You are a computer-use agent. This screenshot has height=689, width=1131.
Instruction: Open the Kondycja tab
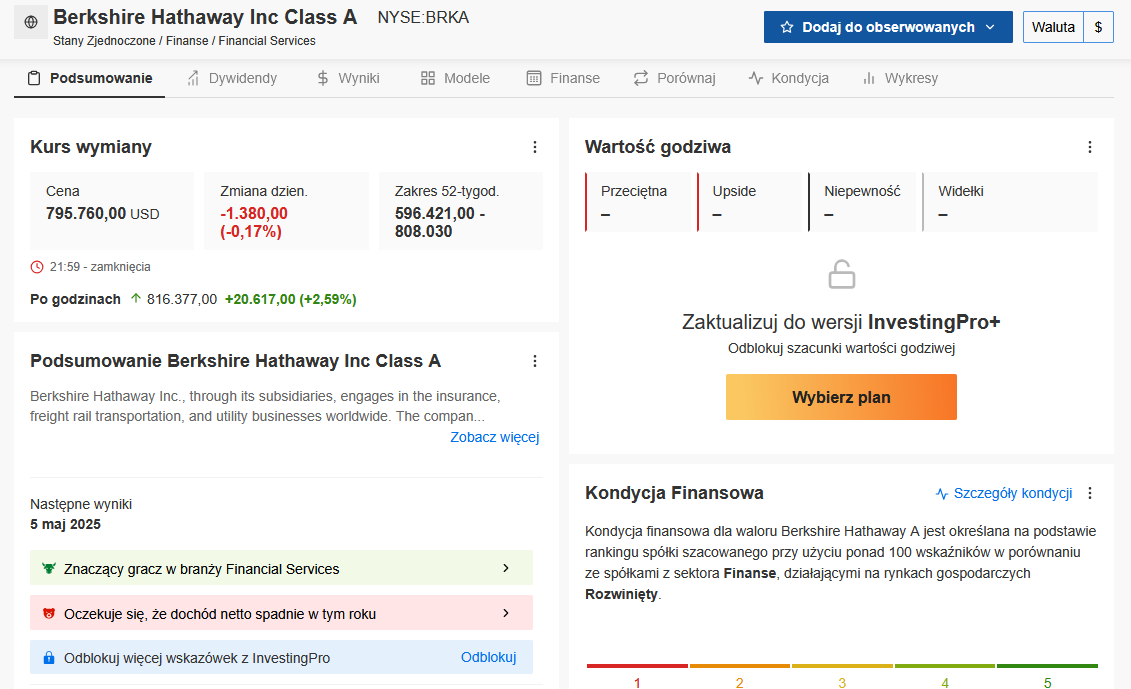788,78
